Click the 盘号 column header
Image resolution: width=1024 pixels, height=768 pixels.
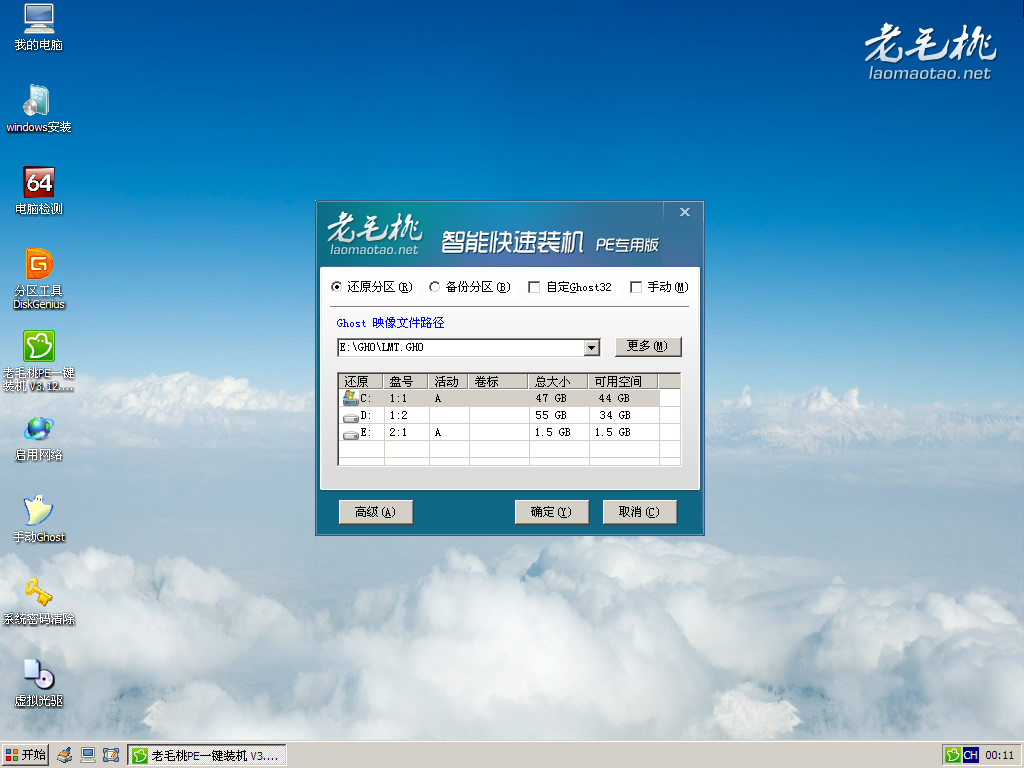[x=406, y=381]
